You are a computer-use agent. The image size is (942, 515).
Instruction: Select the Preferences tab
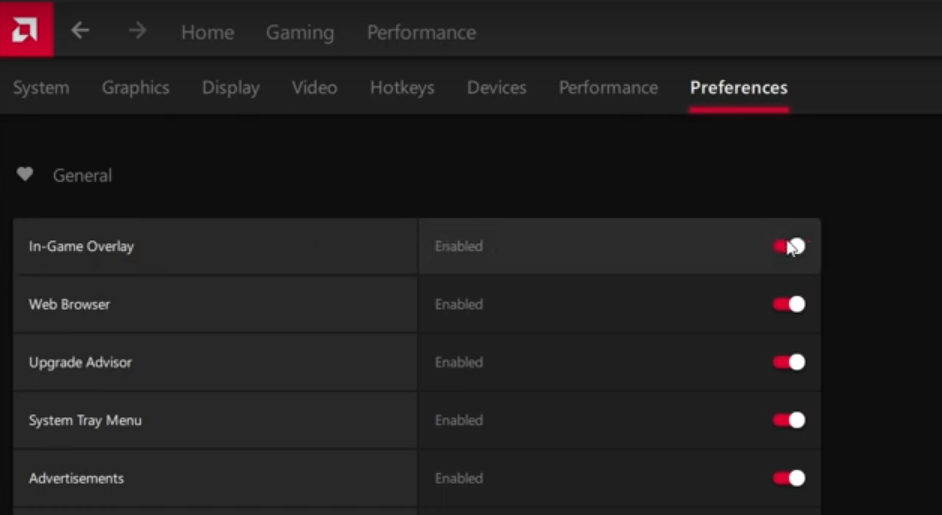click(739, 88)
